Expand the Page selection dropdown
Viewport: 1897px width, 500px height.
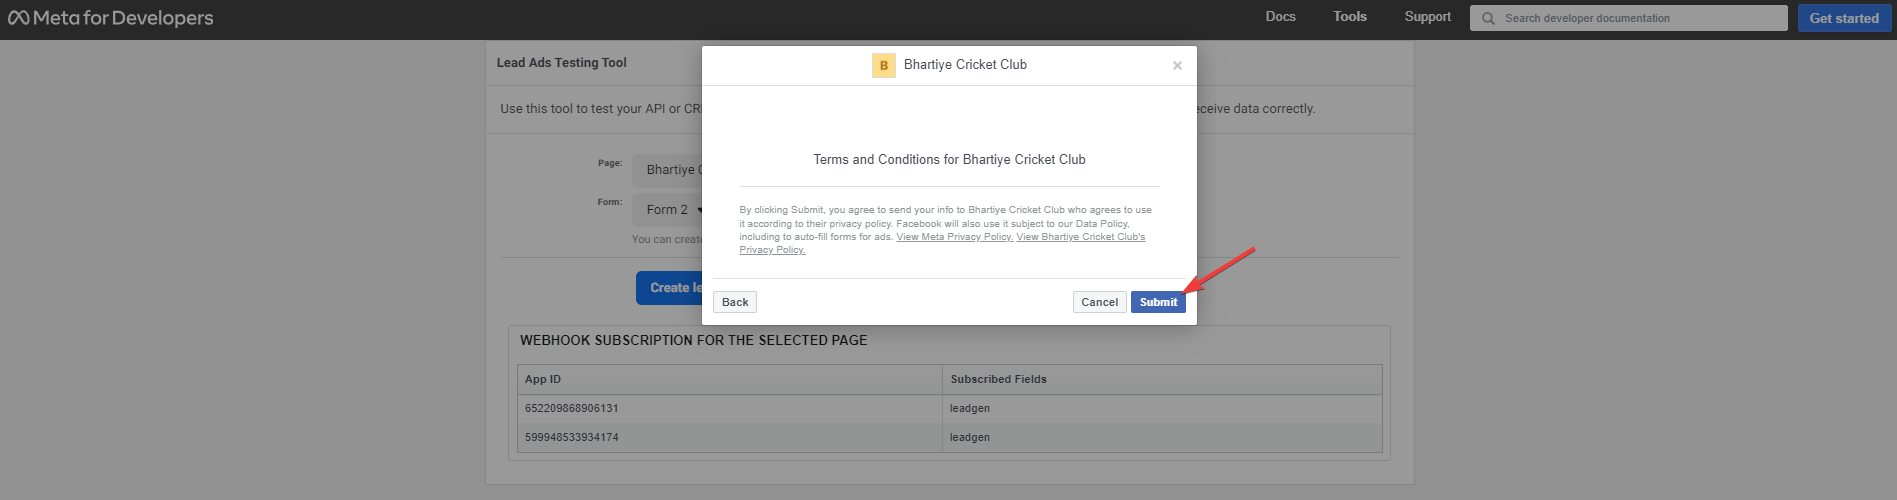coord(668,170)
